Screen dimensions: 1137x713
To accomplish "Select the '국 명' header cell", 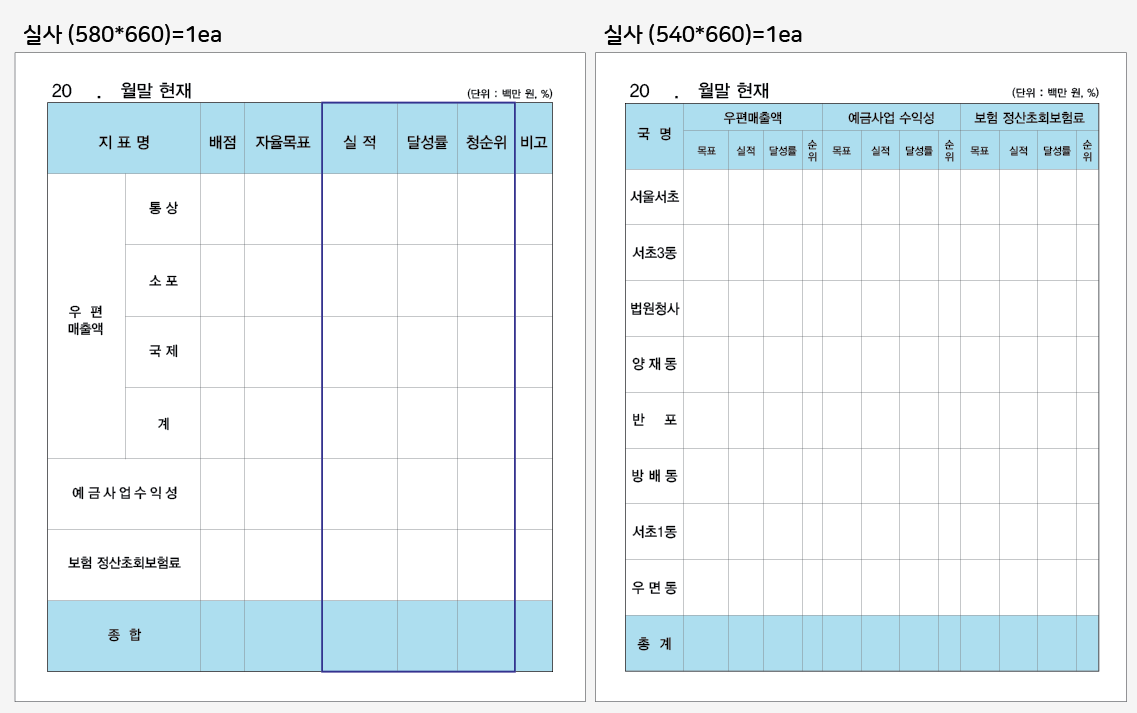I will pyautogui.click(x=655, y=134).
